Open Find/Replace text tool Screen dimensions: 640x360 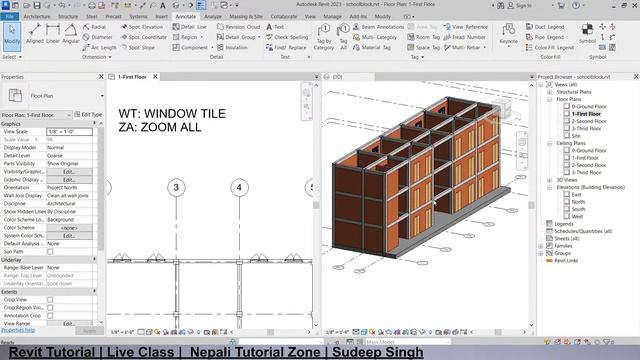pos(286,47)
